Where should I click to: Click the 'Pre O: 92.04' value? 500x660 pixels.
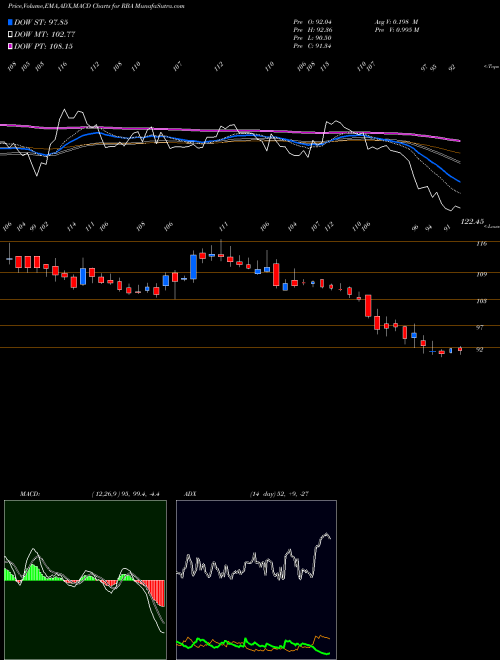(x=313, y=22)
